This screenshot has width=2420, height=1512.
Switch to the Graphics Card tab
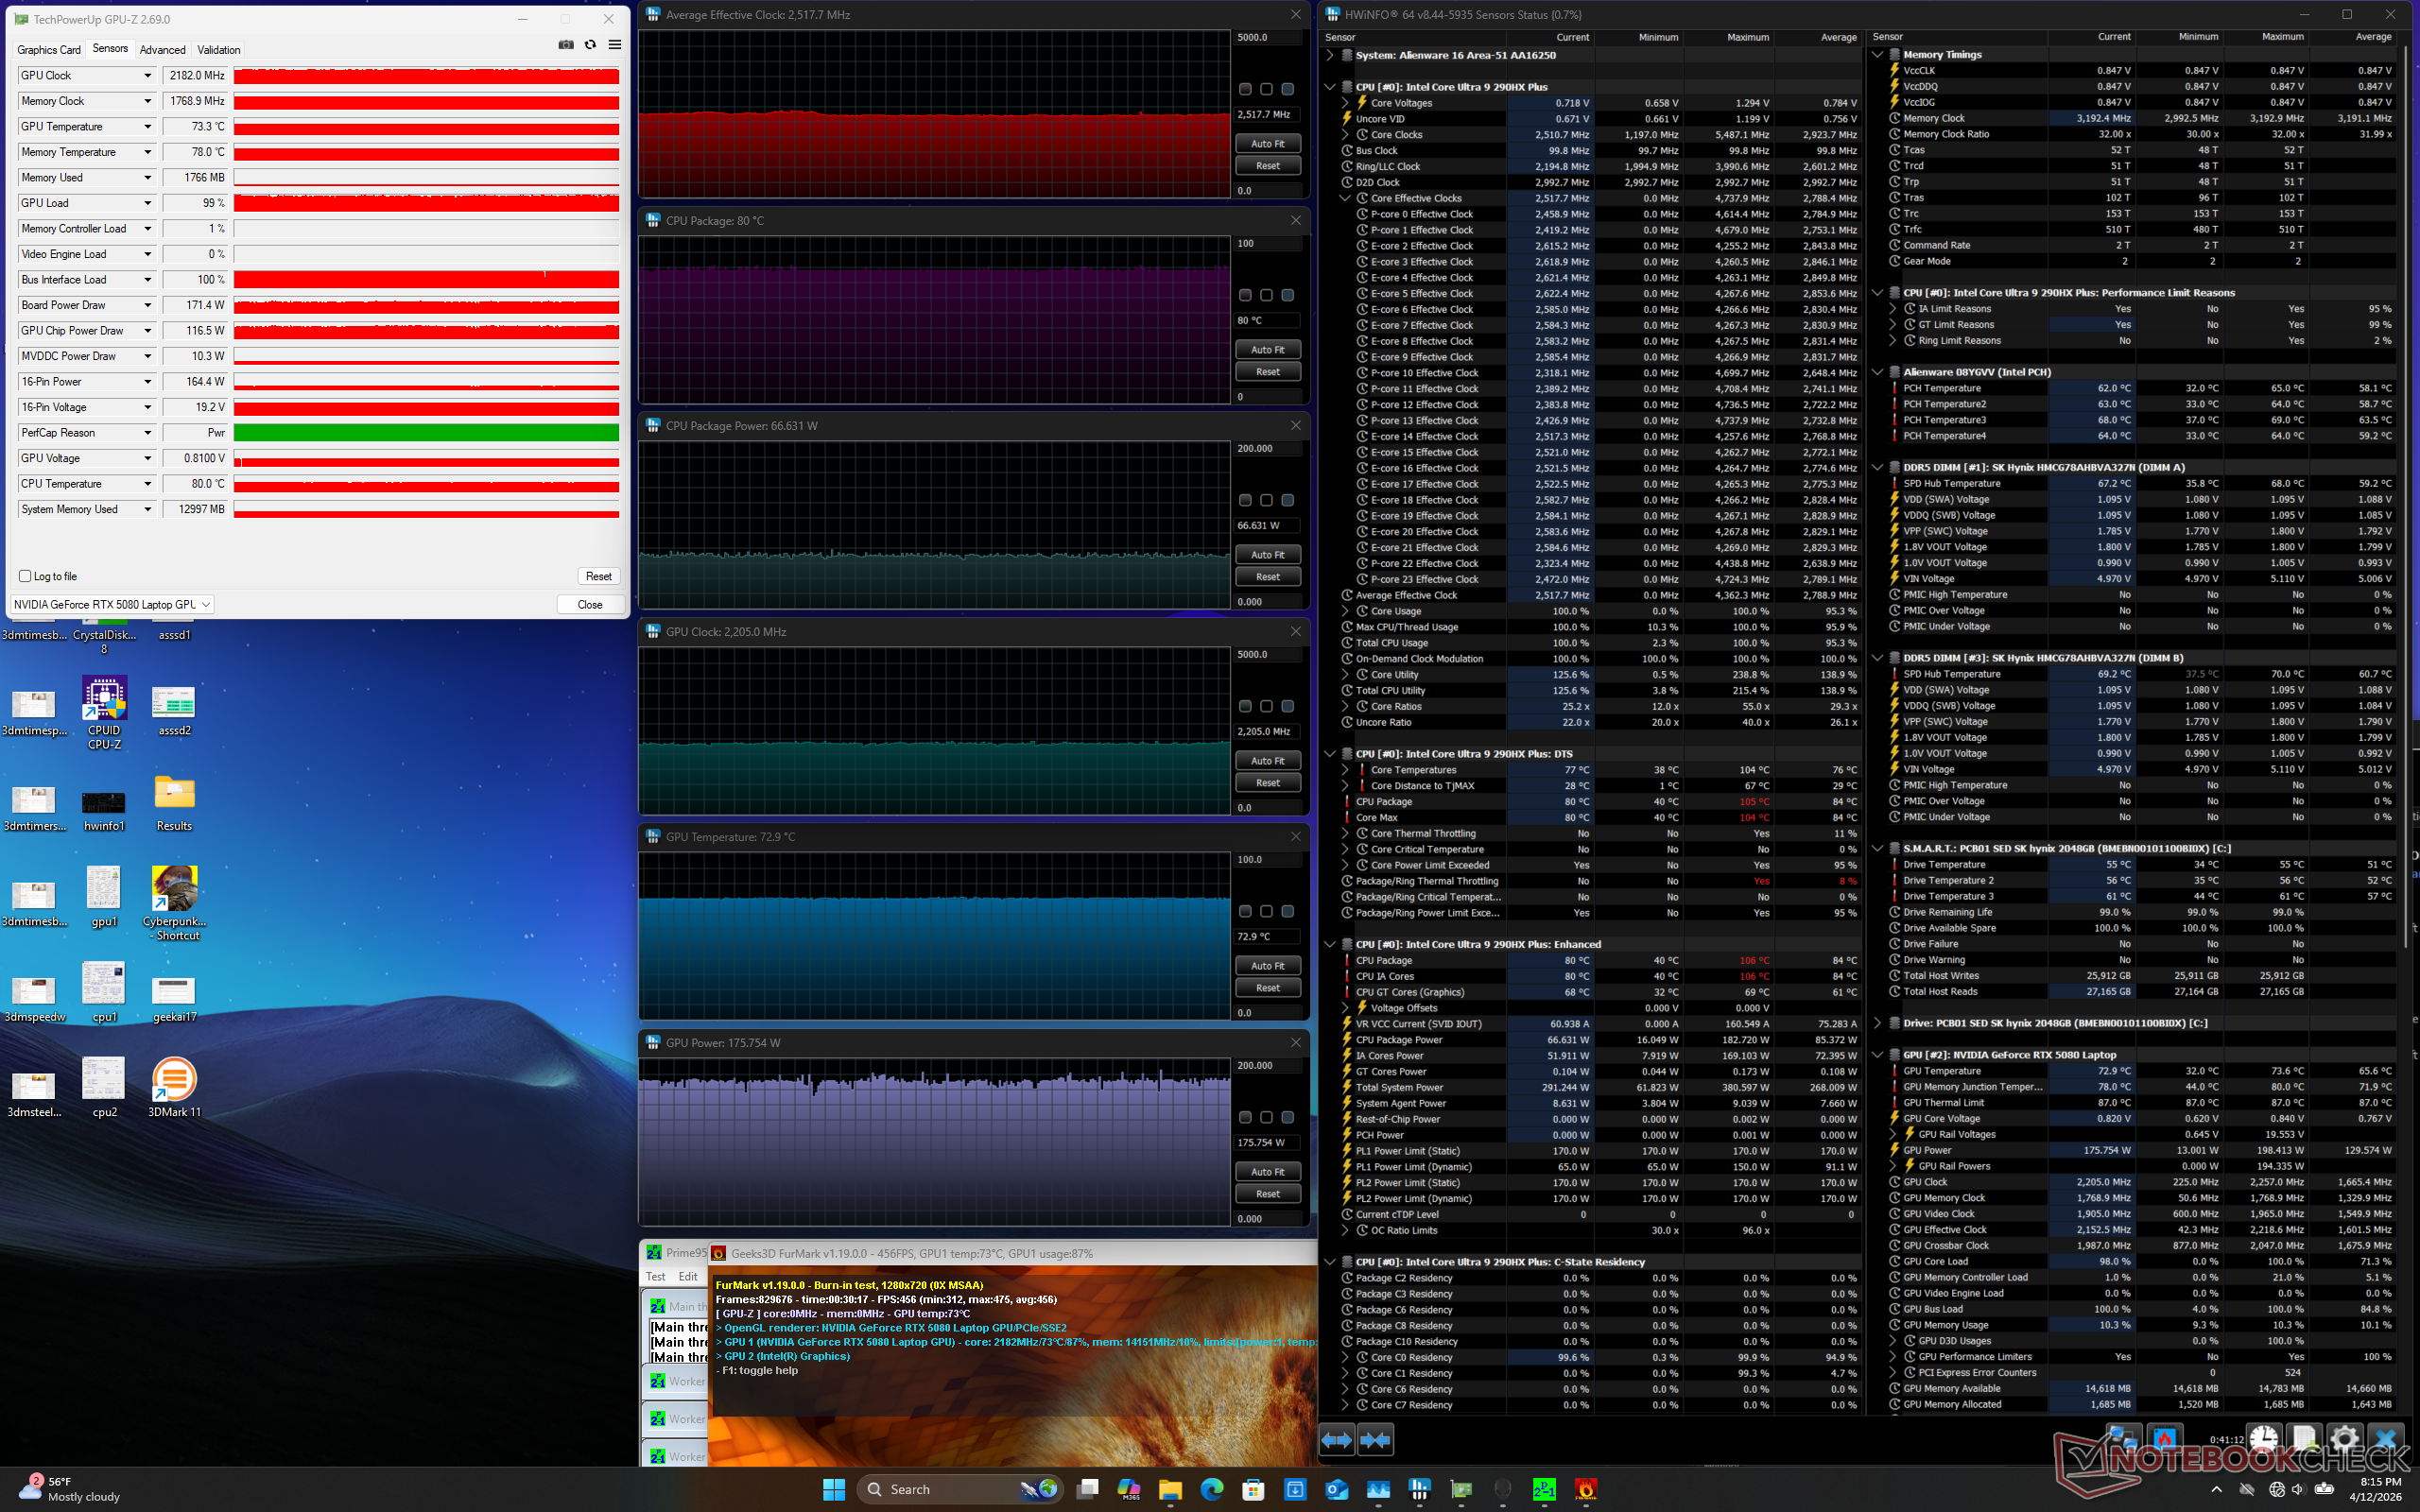point(49,50)
